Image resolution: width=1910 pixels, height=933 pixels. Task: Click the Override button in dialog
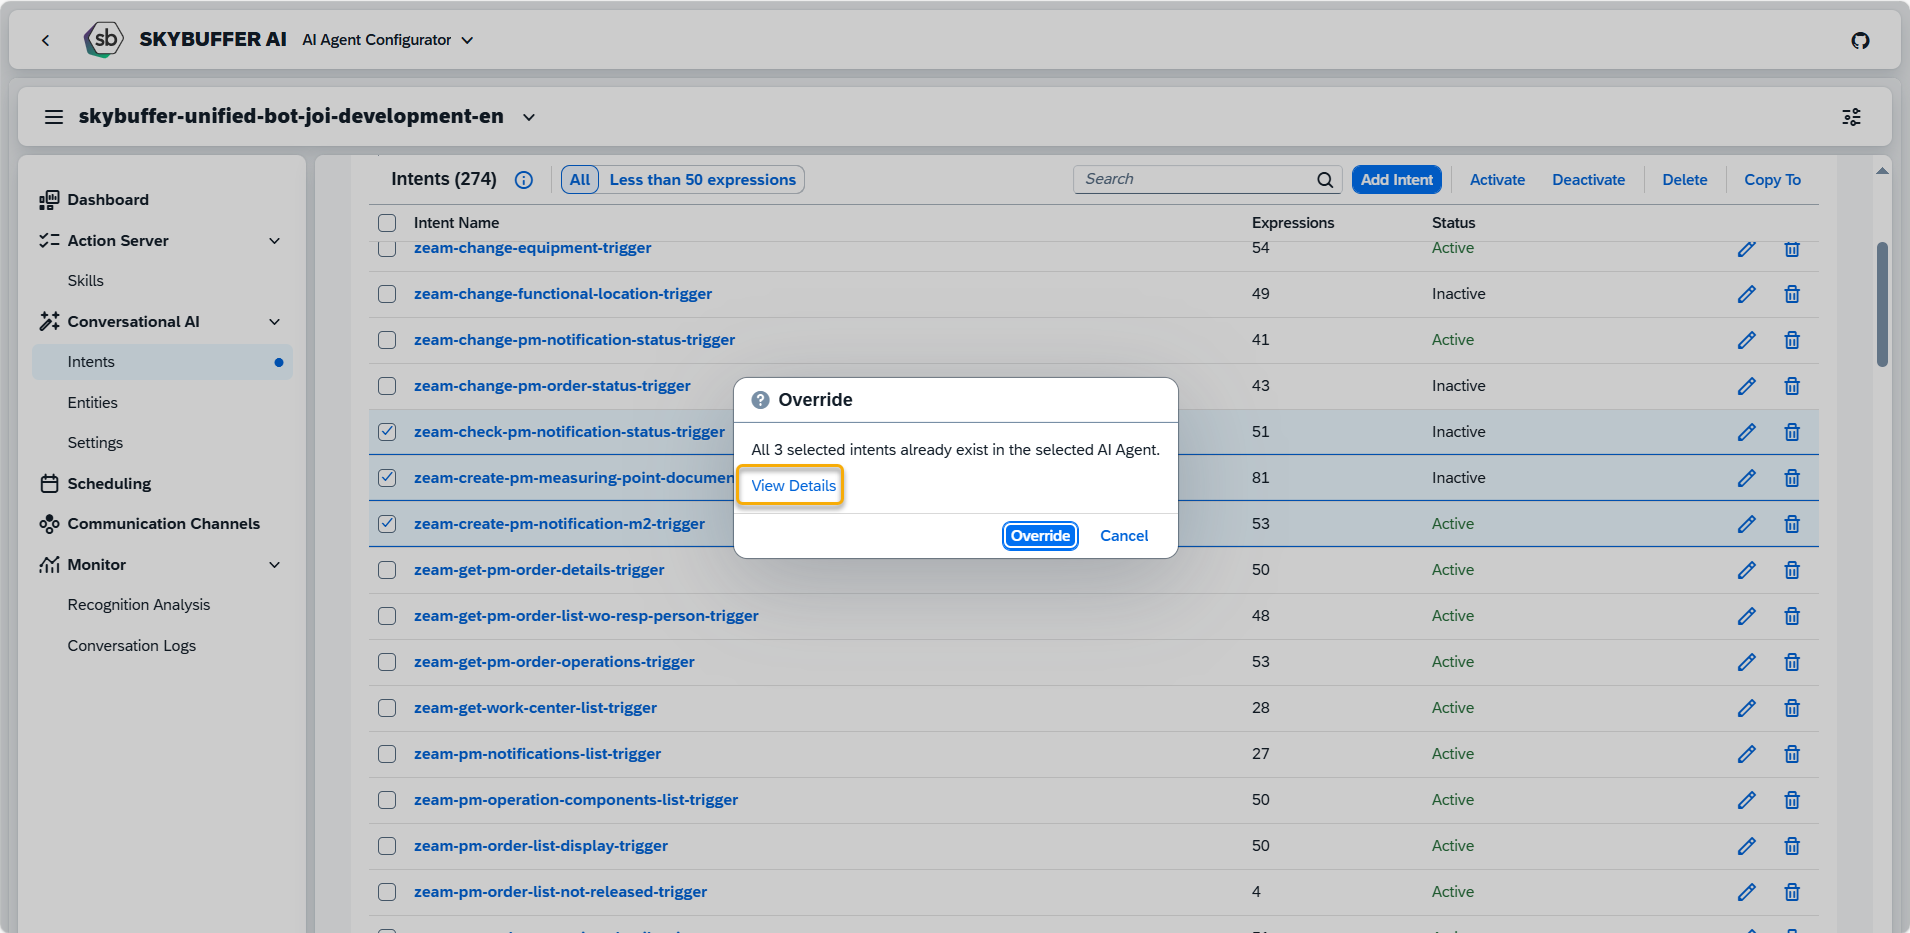(1039, 536)
